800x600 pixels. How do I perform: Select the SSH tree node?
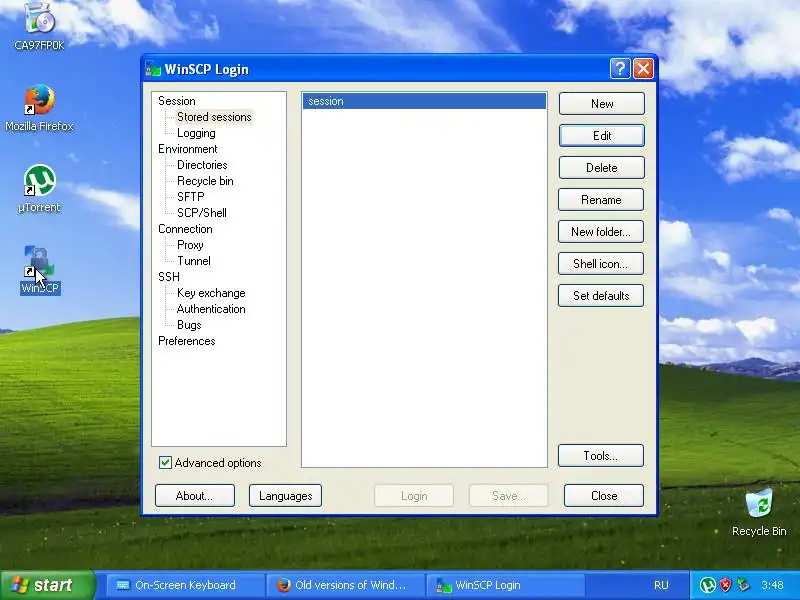[169, 277]
